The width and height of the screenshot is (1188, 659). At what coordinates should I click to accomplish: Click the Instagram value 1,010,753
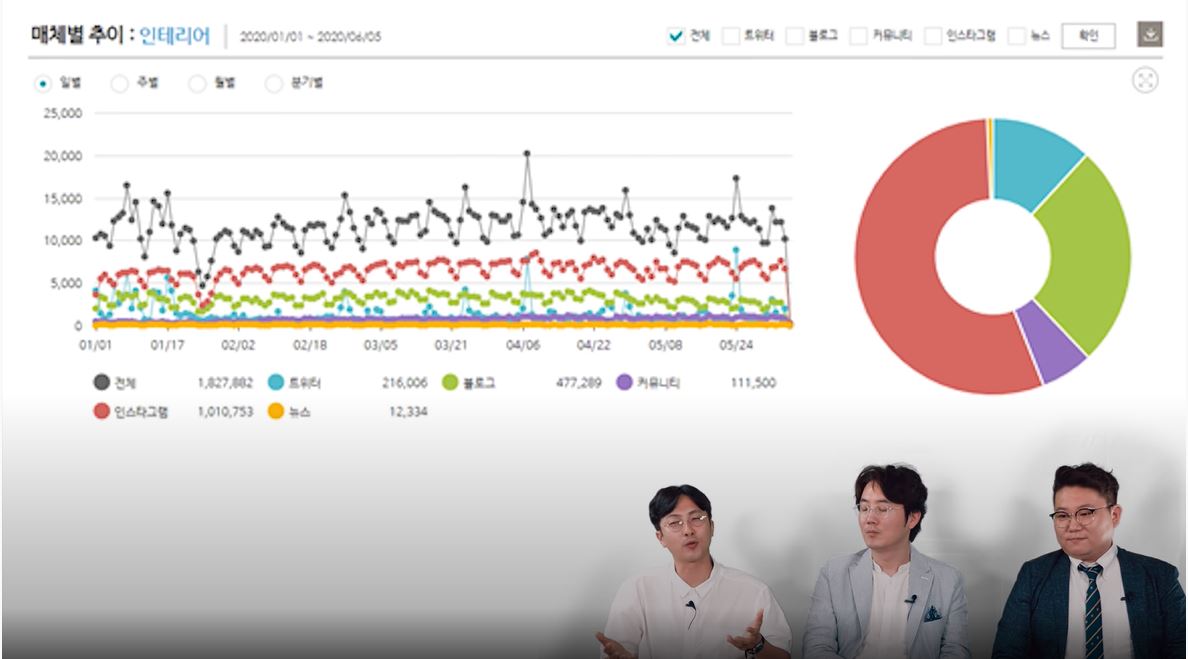click(225, 411)
